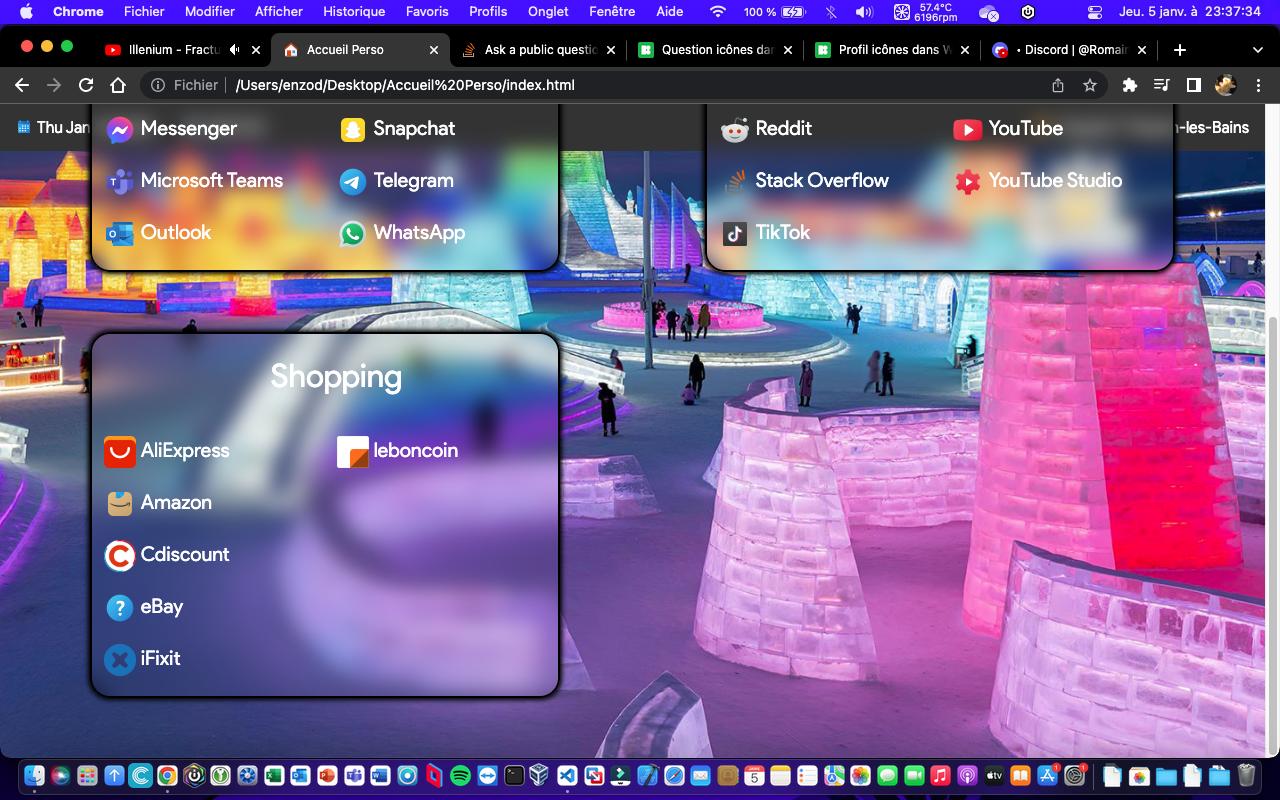Open the YouTube Studio gear icon link

click(x=967, y=181)
